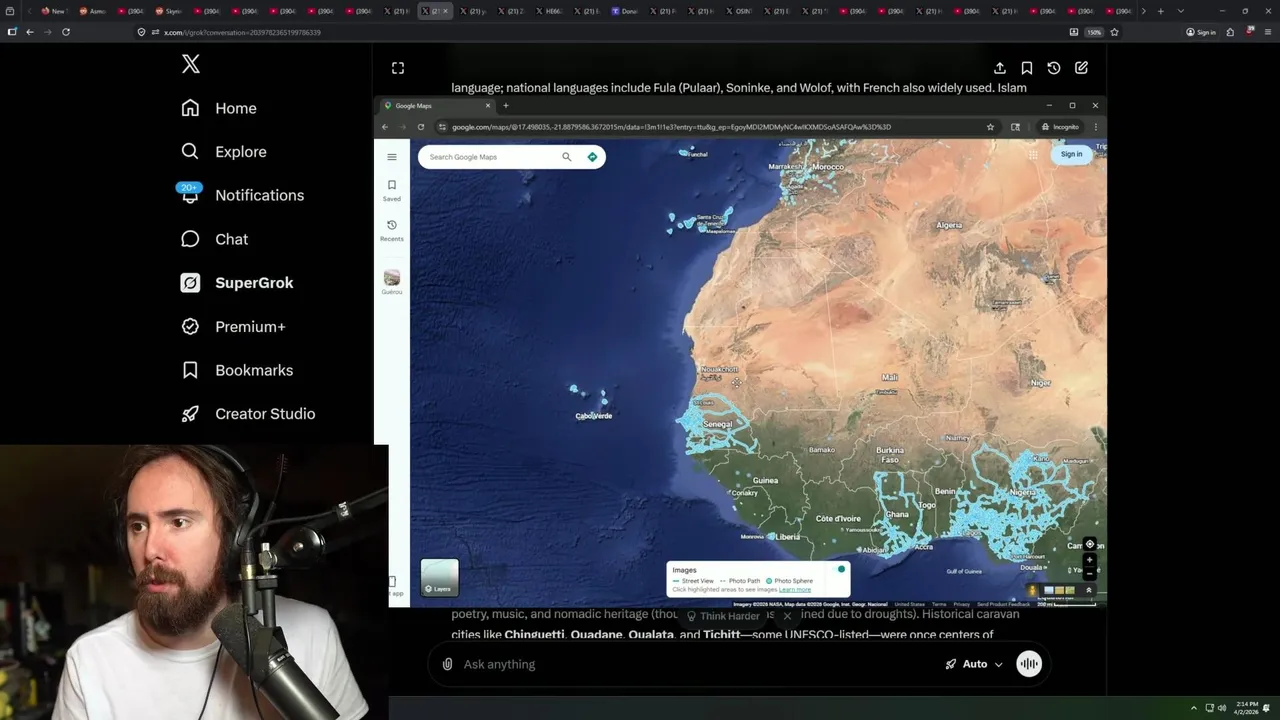Screen dimensions: 1280x720
Task: Zoom out on the map
Action: (x=1089, y=573)
